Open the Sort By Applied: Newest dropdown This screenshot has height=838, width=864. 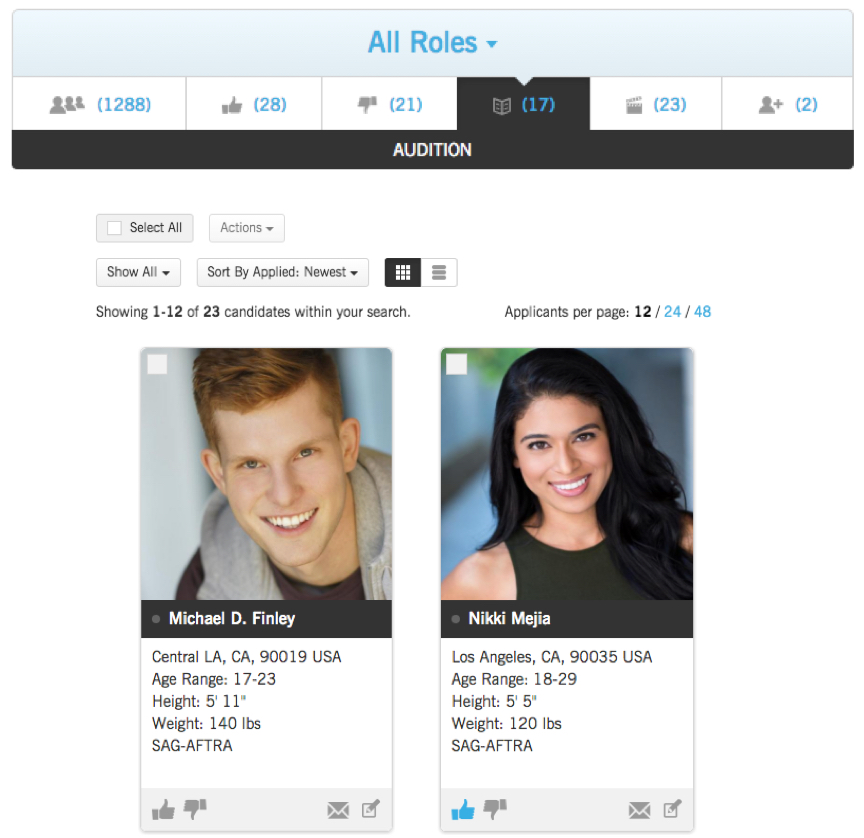282,272
